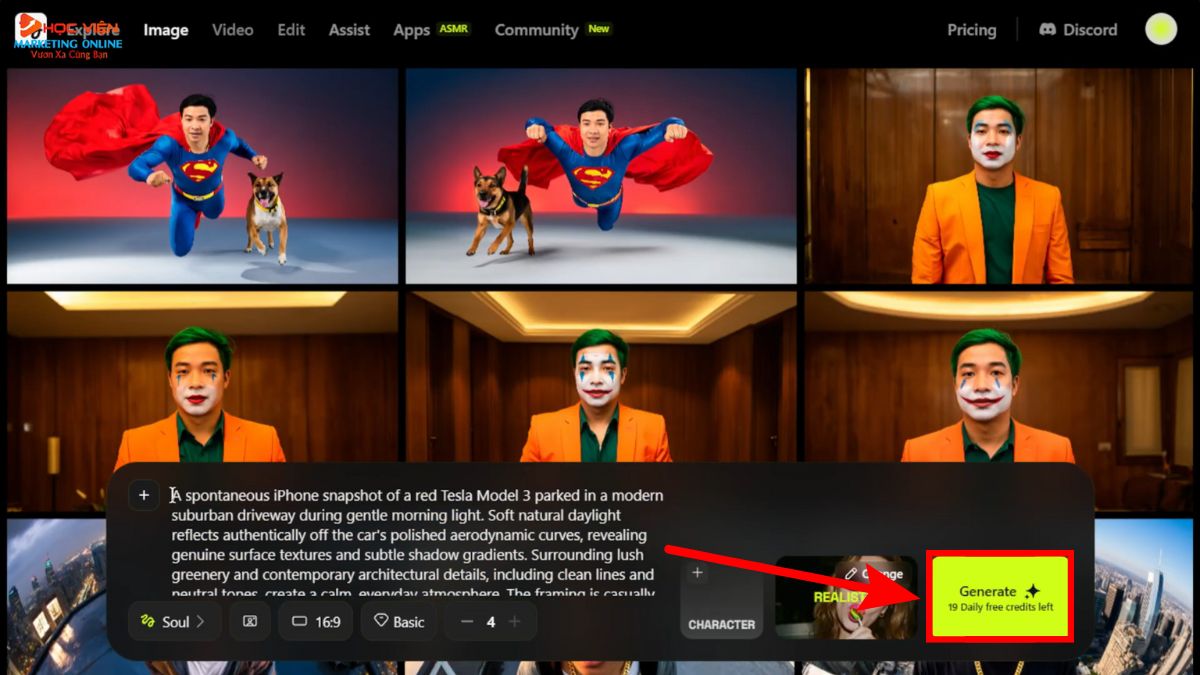Click the sparkle icon on Generate button
Image resolution: width=1200 pixels, height=675 pixels.
coord(1032,592)
